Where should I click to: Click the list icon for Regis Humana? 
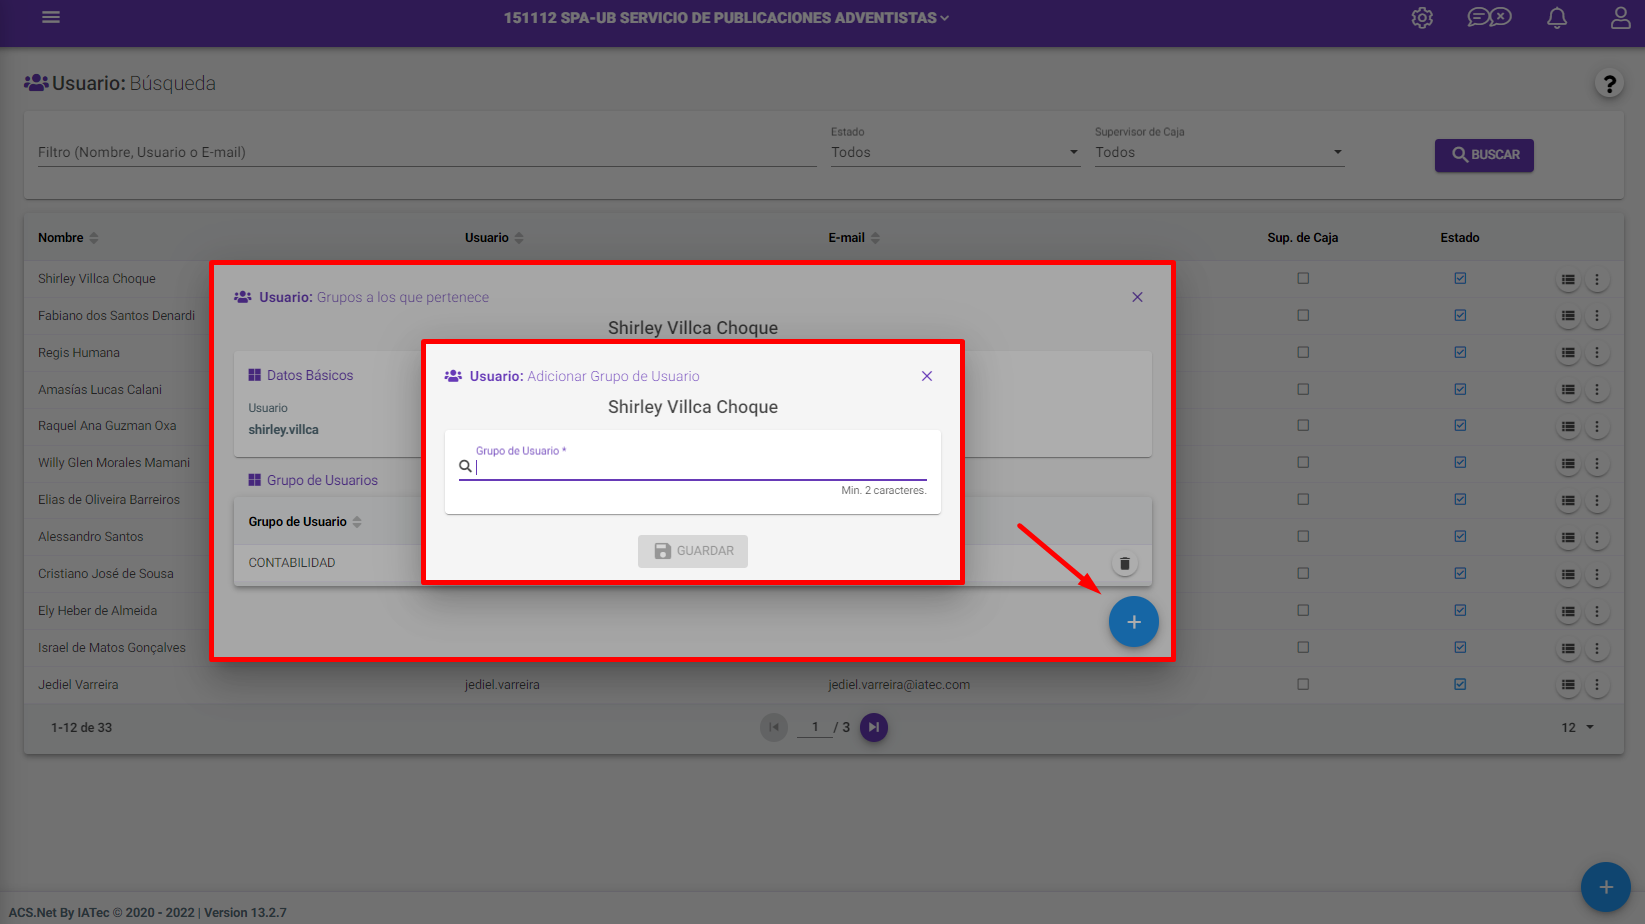pyautogui.click(x=1568, y=353)
